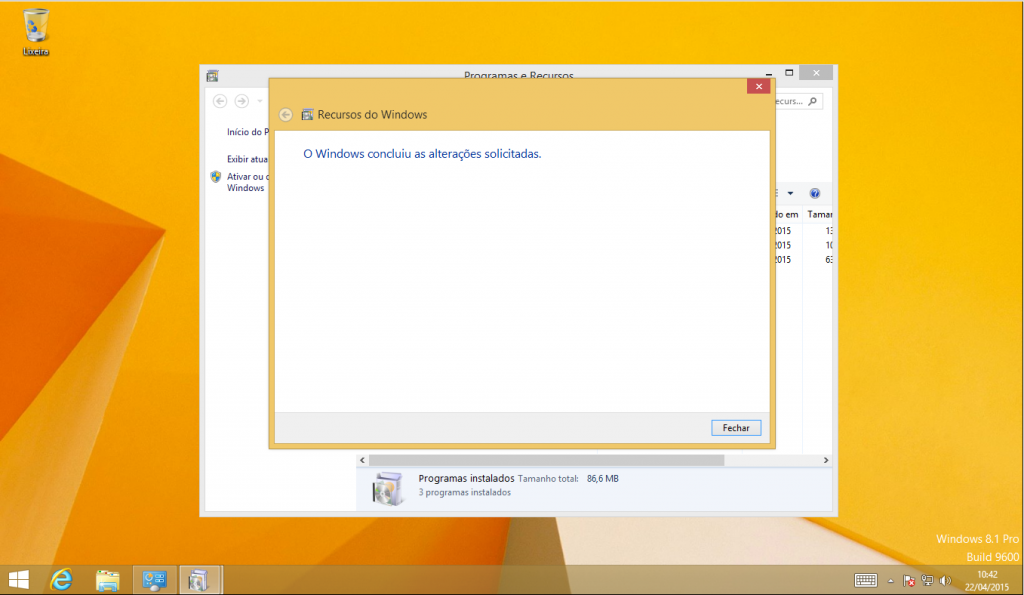Click the Fechar button

pos(736,428)
